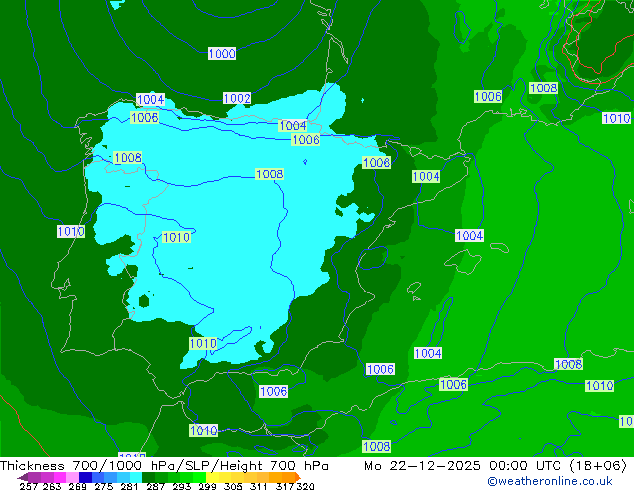This screenshot has height=490, width=634.
Task: Click the light pink swatch in the legend
Action: click(72, 477)
